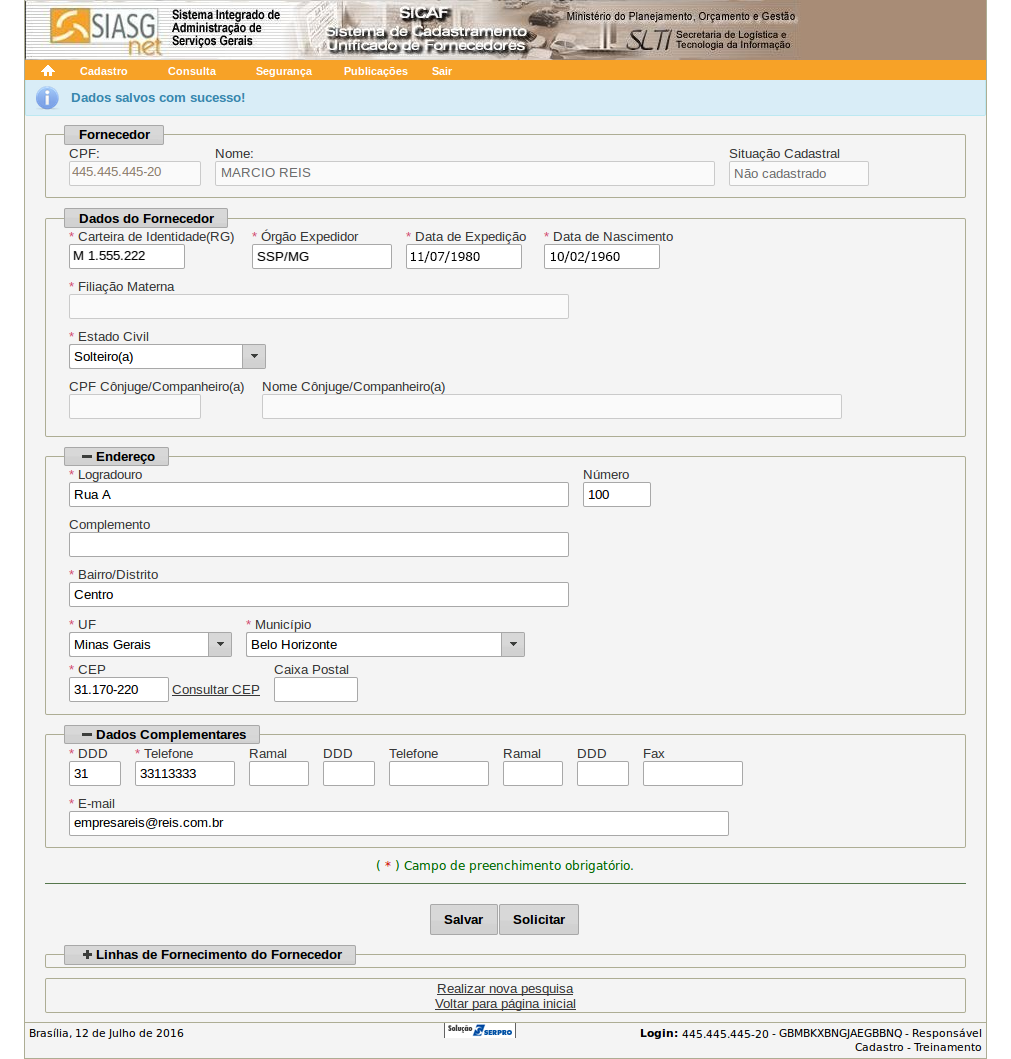Screen dimensions: 1011x1059
Task: Collapse the Dados Complementares section
Action: tap(162, 734)
